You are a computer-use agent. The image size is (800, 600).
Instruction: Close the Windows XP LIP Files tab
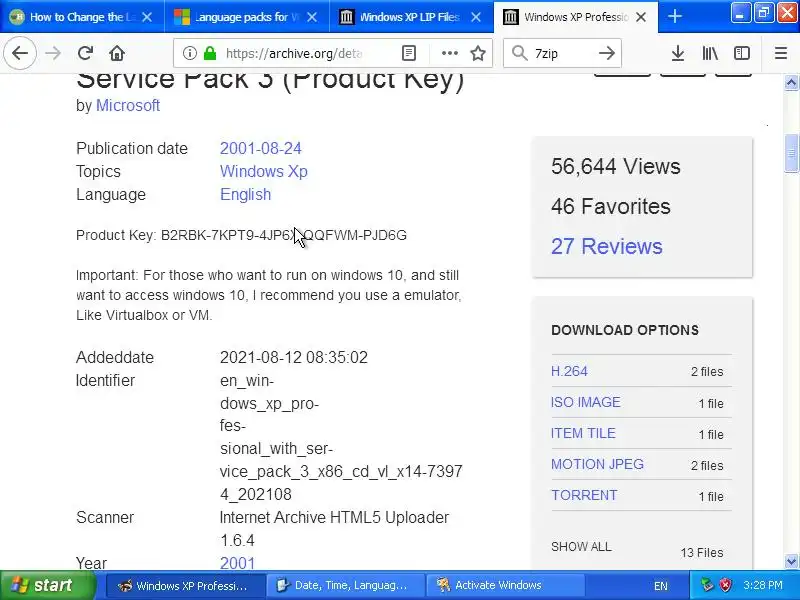pos(476,17)
